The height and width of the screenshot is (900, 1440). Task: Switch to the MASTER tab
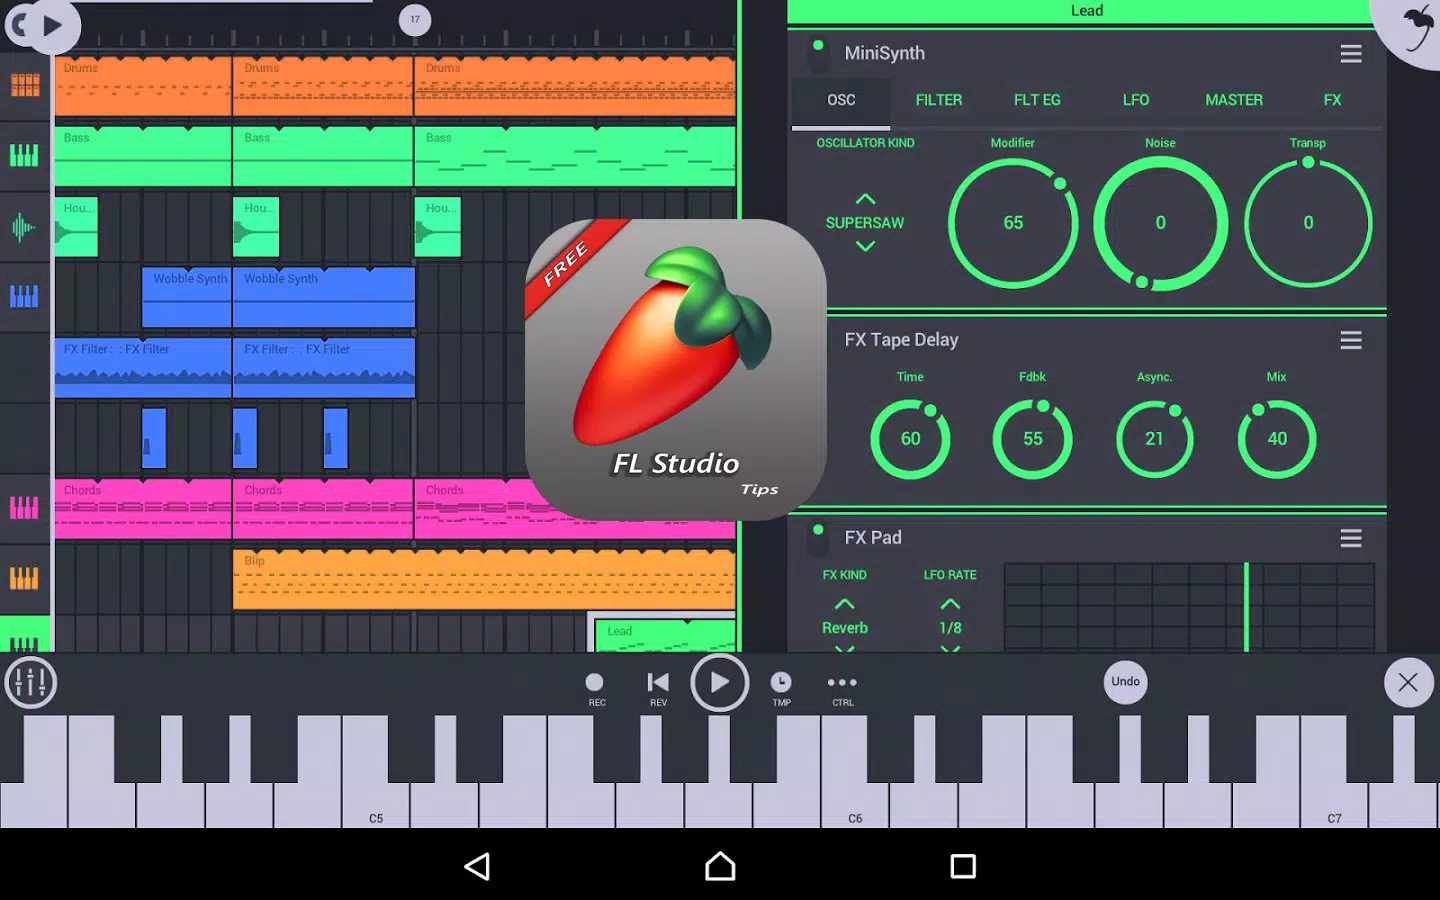click(x=1234, y=100)
